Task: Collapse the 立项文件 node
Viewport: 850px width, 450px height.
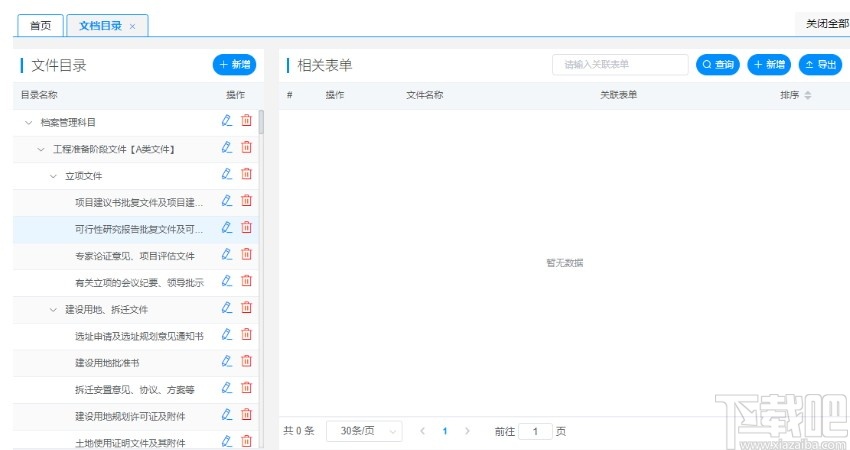Action: point(53,176)
